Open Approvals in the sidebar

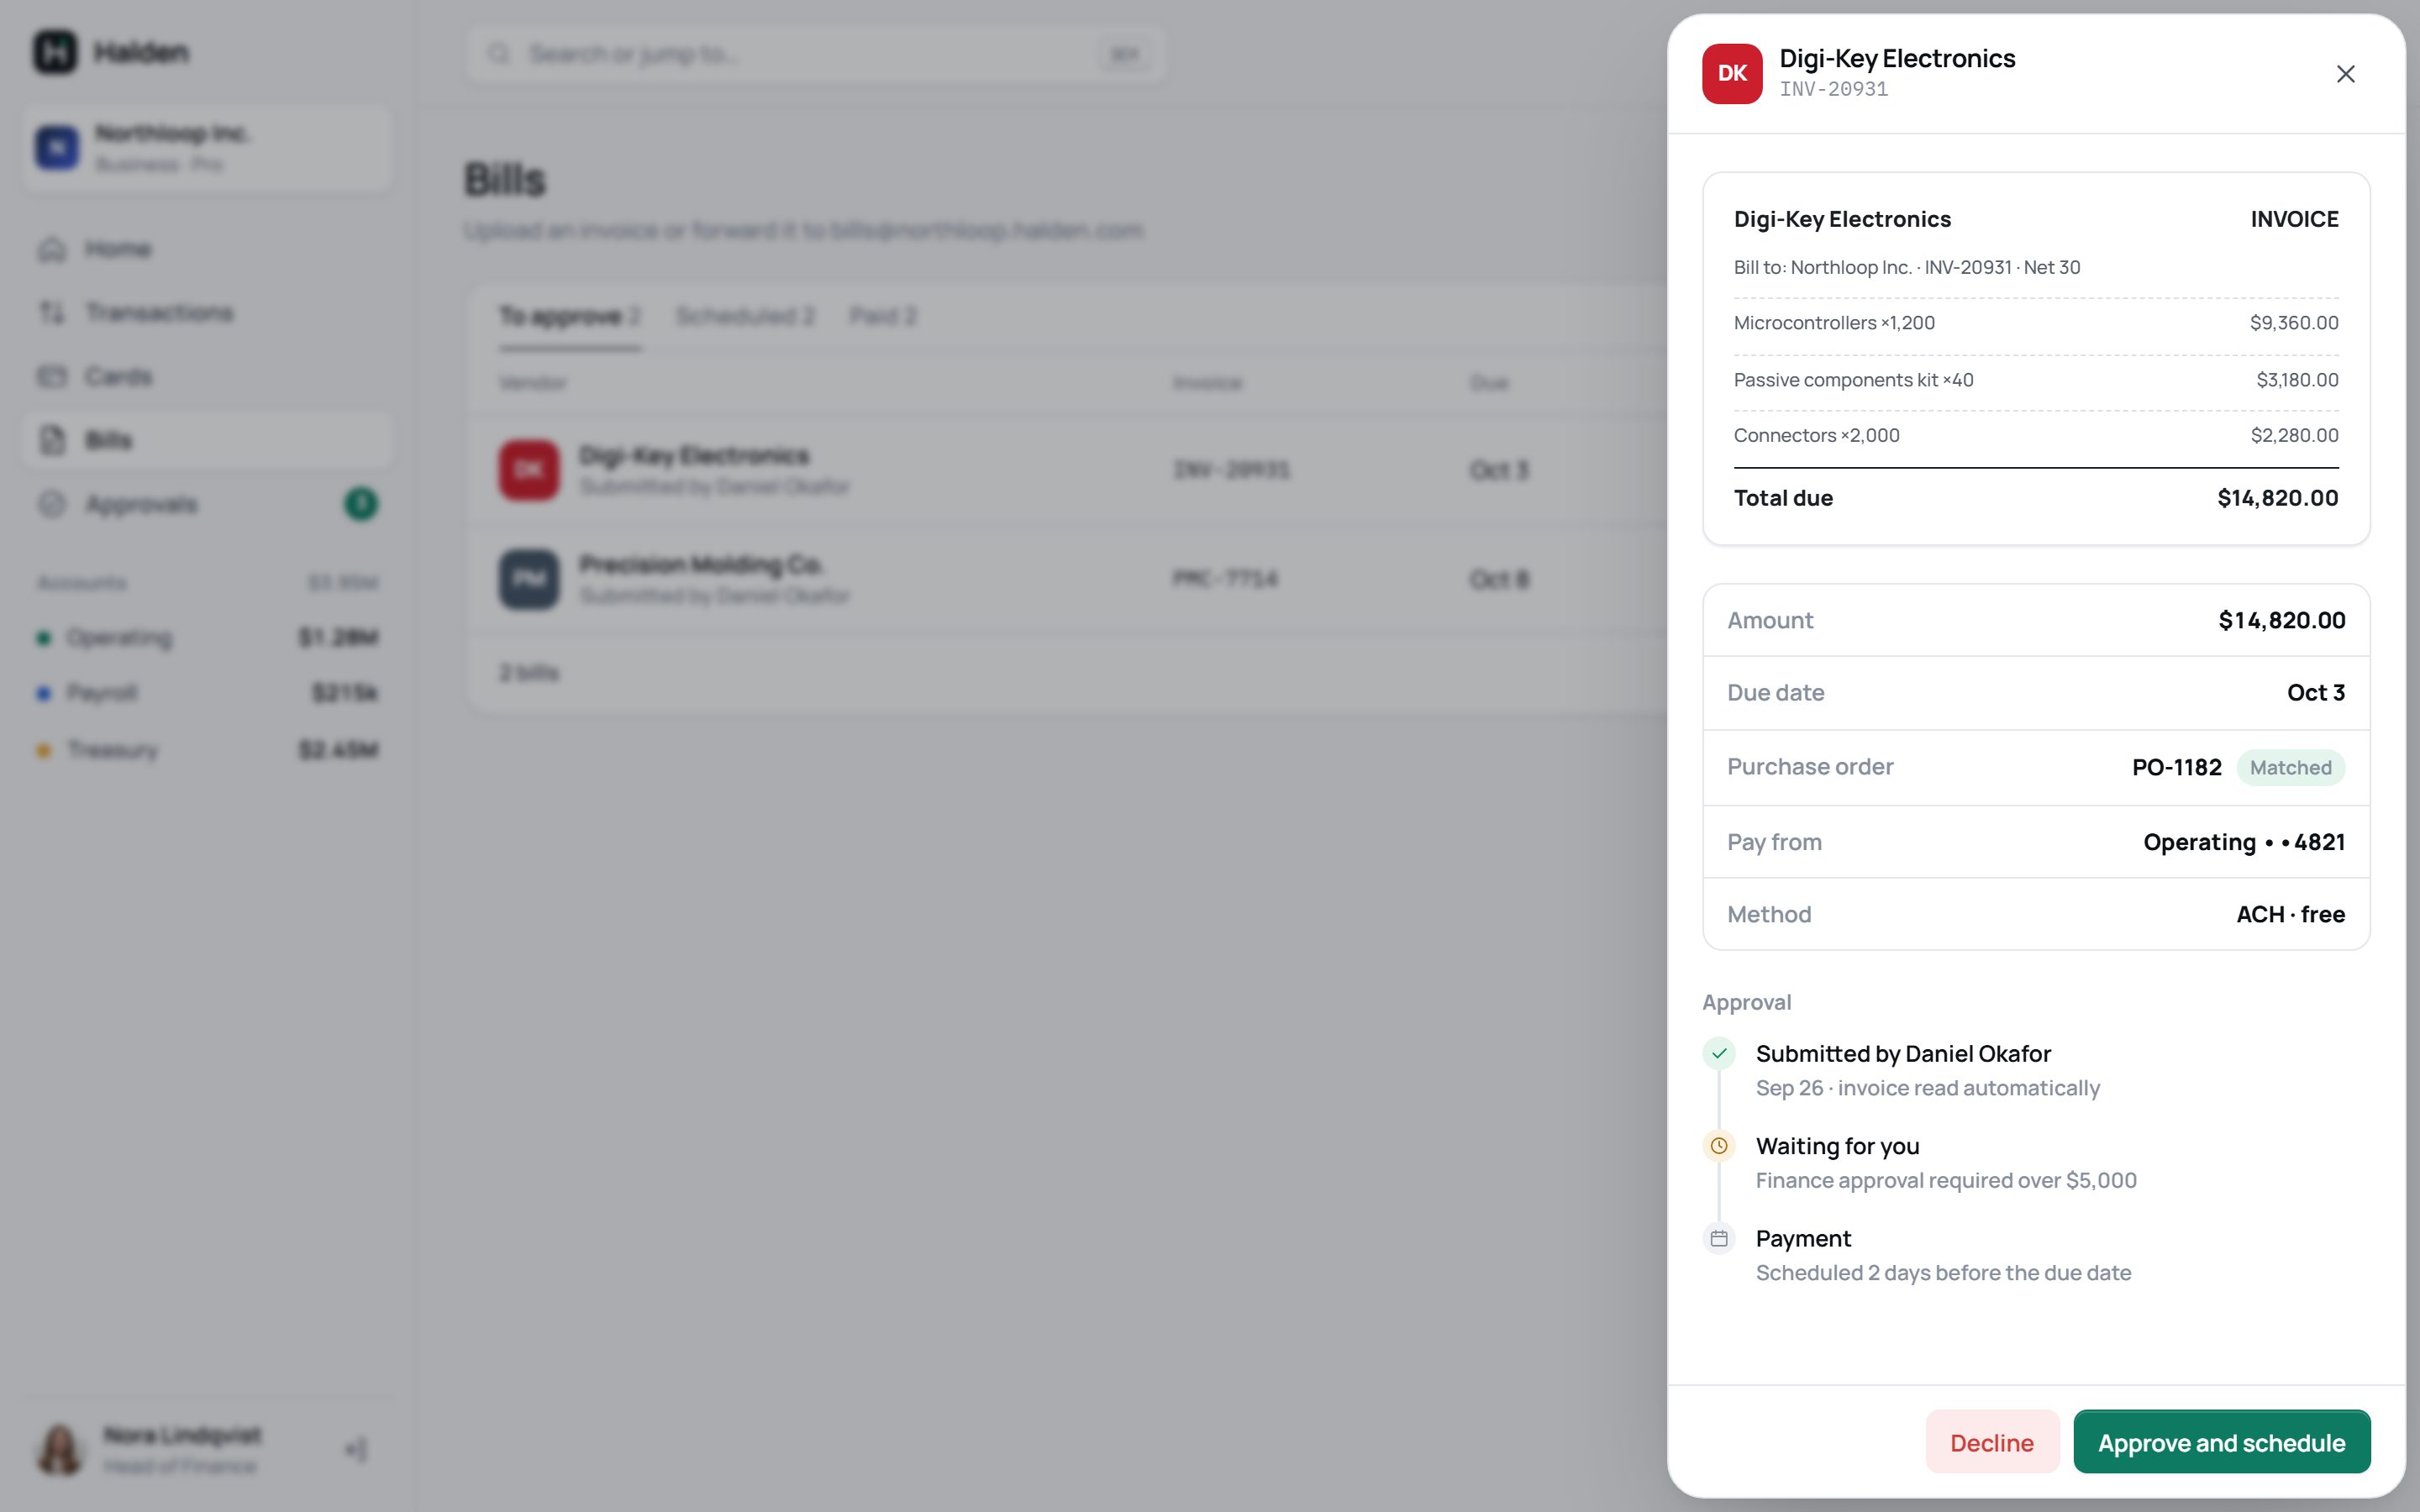point(207,504)
